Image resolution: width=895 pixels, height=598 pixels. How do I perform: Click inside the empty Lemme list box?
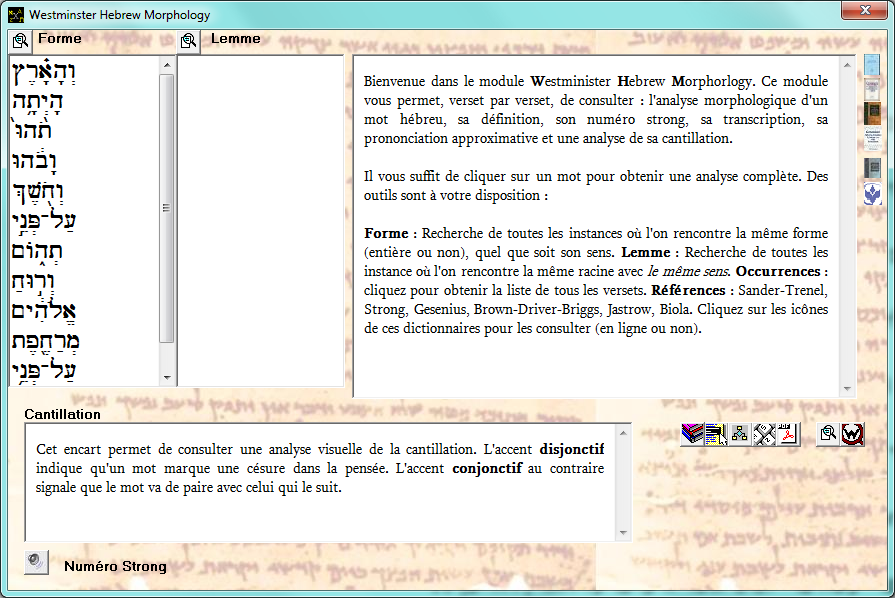[x=261, y=220]
